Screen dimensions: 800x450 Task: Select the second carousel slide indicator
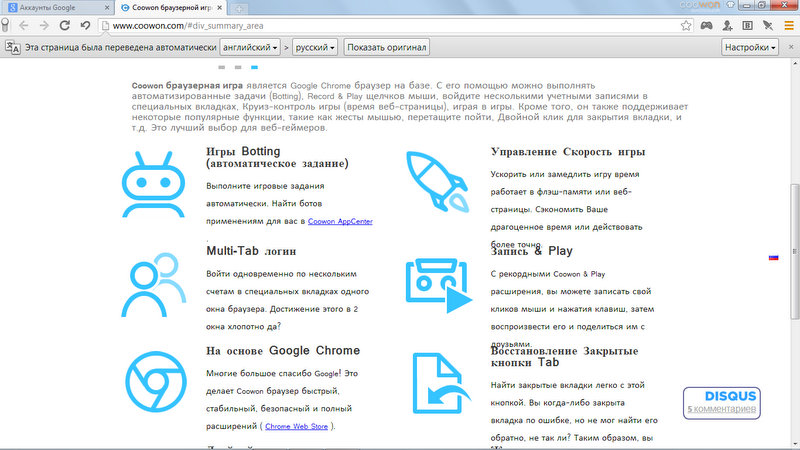click(x=238, y=67)
